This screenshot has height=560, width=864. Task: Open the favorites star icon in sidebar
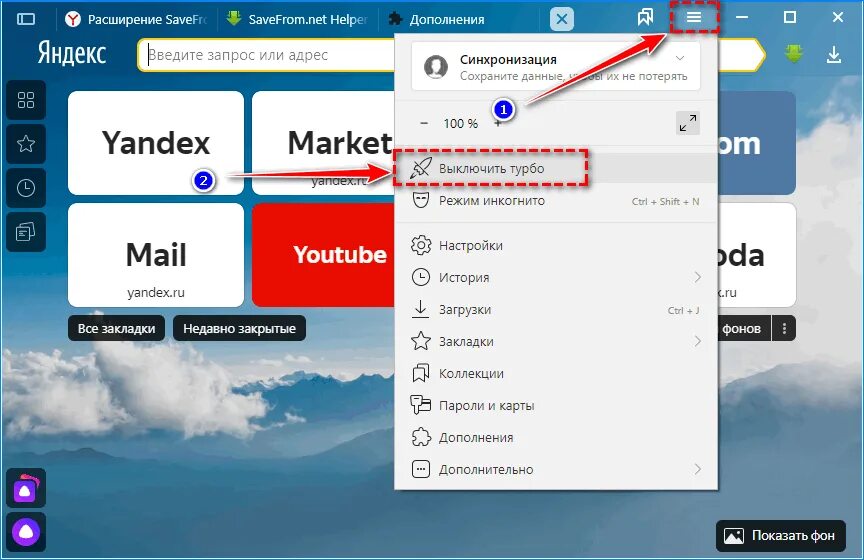point(26,144)
